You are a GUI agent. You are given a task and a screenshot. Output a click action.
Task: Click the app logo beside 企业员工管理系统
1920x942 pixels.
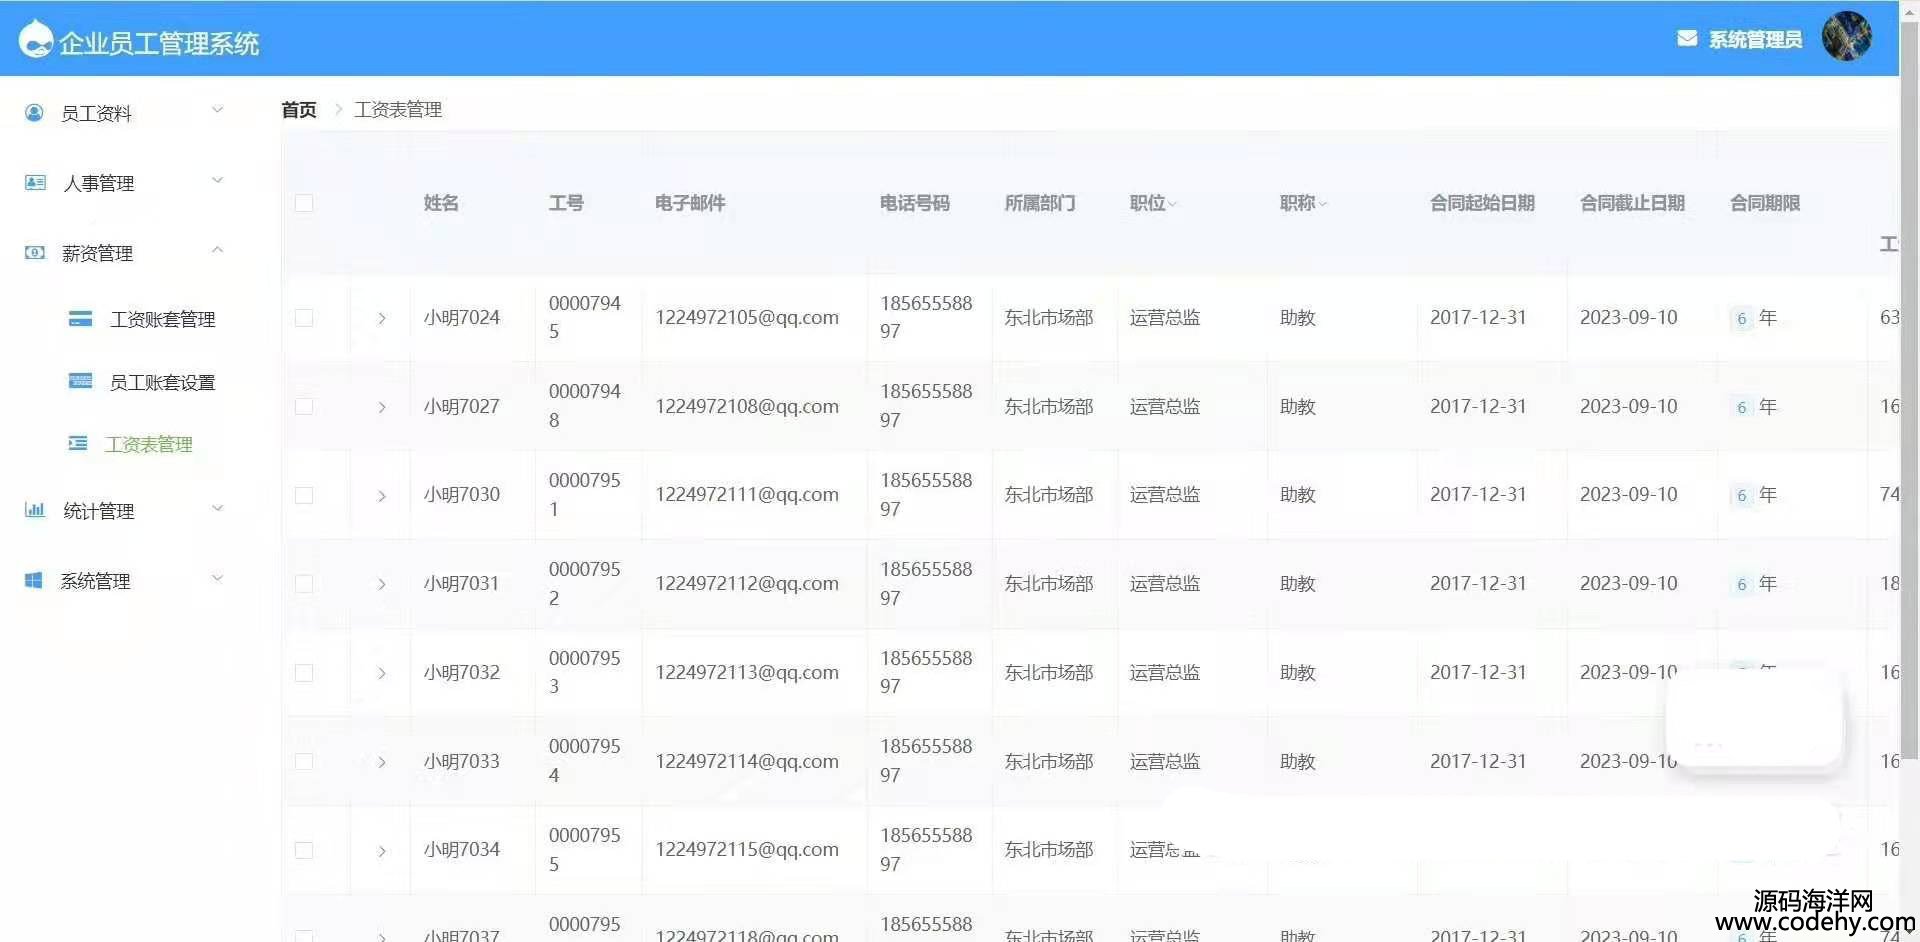(x=35, y=40)
